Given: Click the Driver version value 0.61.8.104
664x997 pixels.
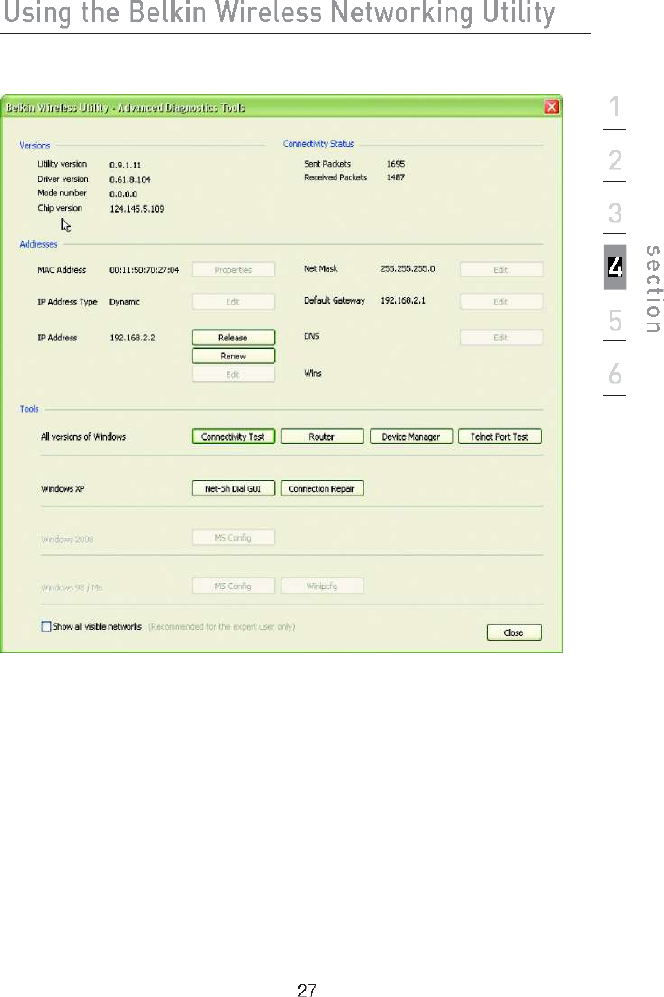Looking at the screenshot, I should pyautogui.click(x=130, y=179).
